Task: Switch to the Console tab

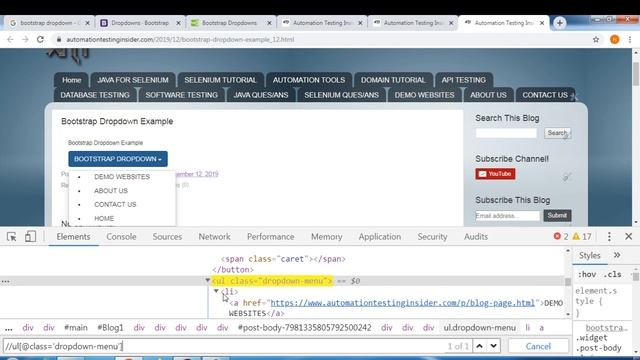Action: (121, 237)
